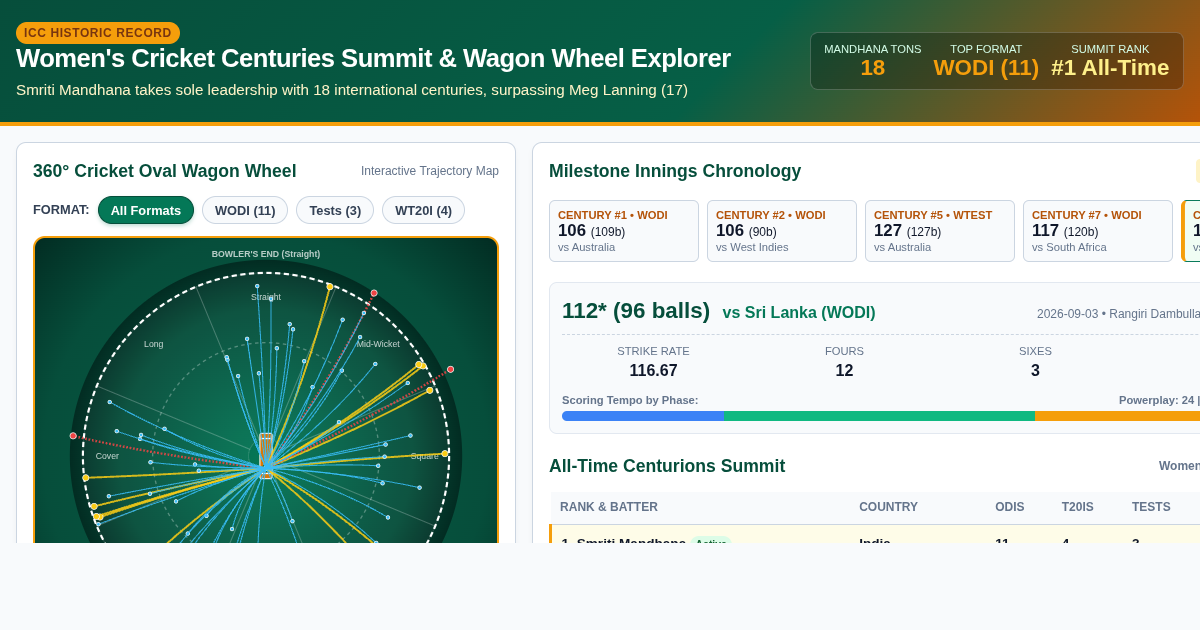Click the Sixes value 3

point(1035,370)
